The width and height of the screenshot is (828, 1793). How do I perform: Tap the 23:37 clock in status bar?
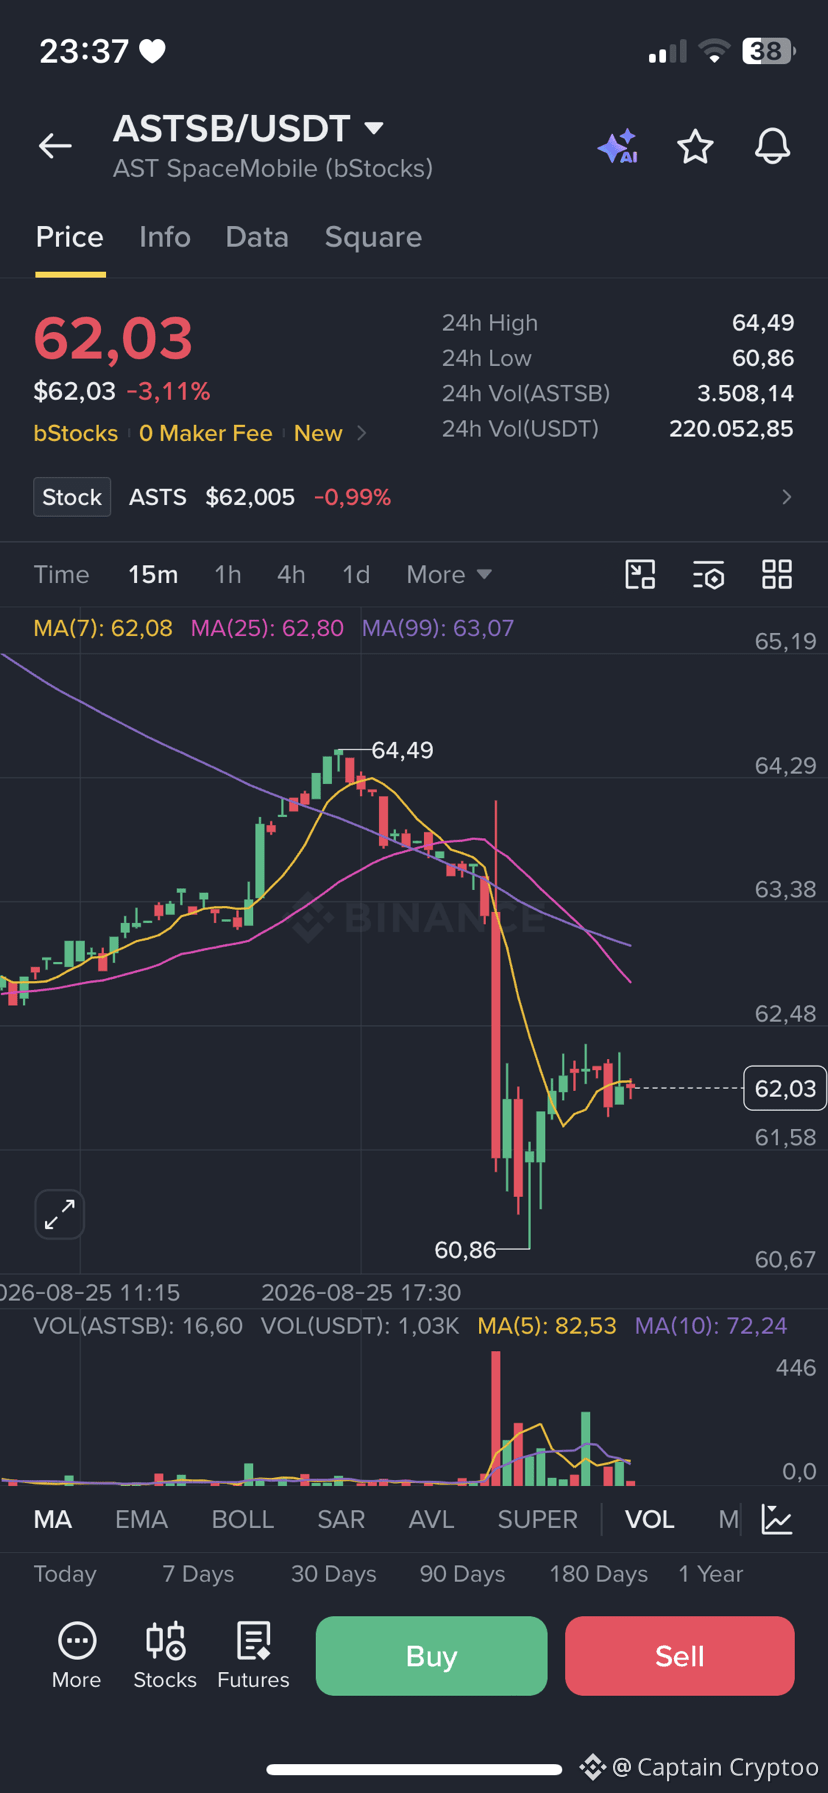coord(84,51)
